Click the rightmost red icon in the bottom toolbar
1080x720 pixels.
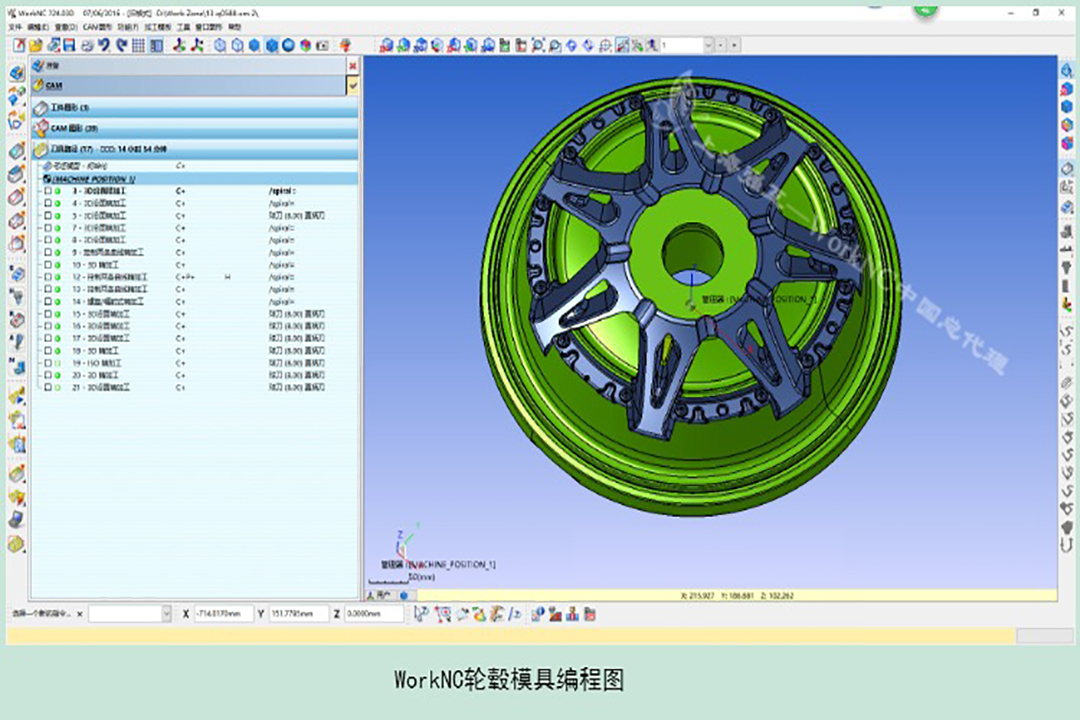coord(590,614)
